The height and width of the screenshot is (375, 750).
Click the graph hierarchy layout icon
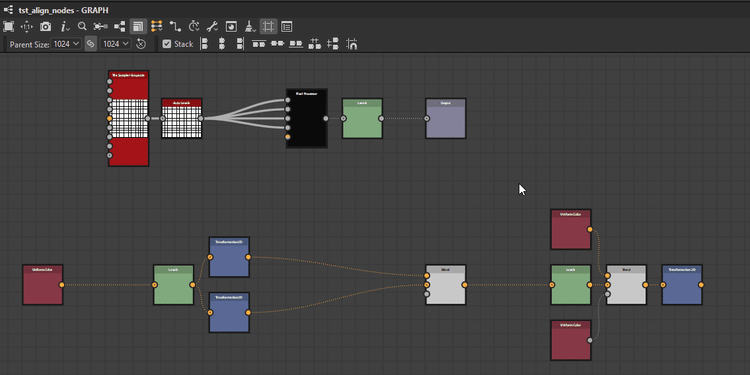click(120, 26)
